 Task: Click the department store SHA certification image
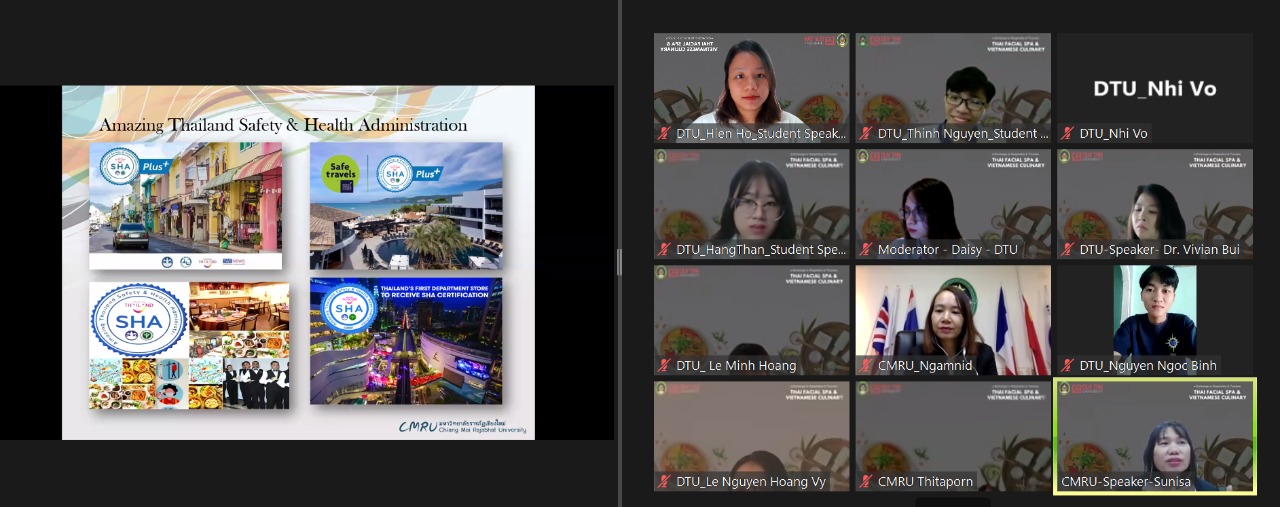pos(405,341)
